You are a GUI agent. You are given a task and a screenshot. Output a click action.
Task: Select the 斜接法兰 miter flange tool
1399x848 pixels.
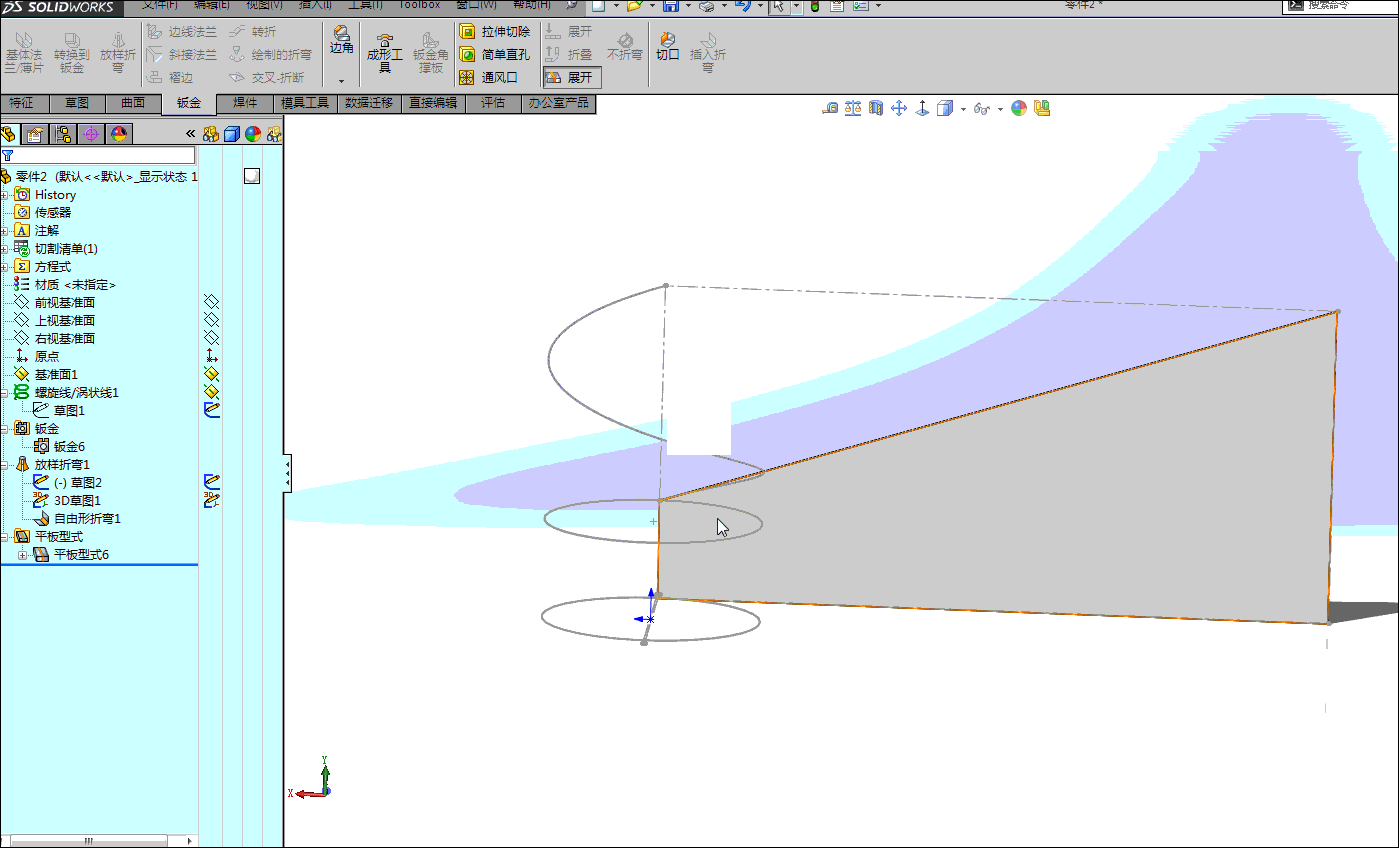pyautogui.click(x=181, y=54)
